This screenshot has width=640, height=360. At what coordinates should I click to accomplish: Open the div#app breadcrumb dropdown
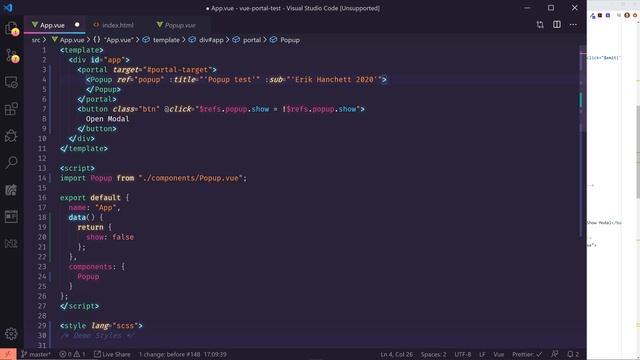pyautogui.click(x=206, y=40)
